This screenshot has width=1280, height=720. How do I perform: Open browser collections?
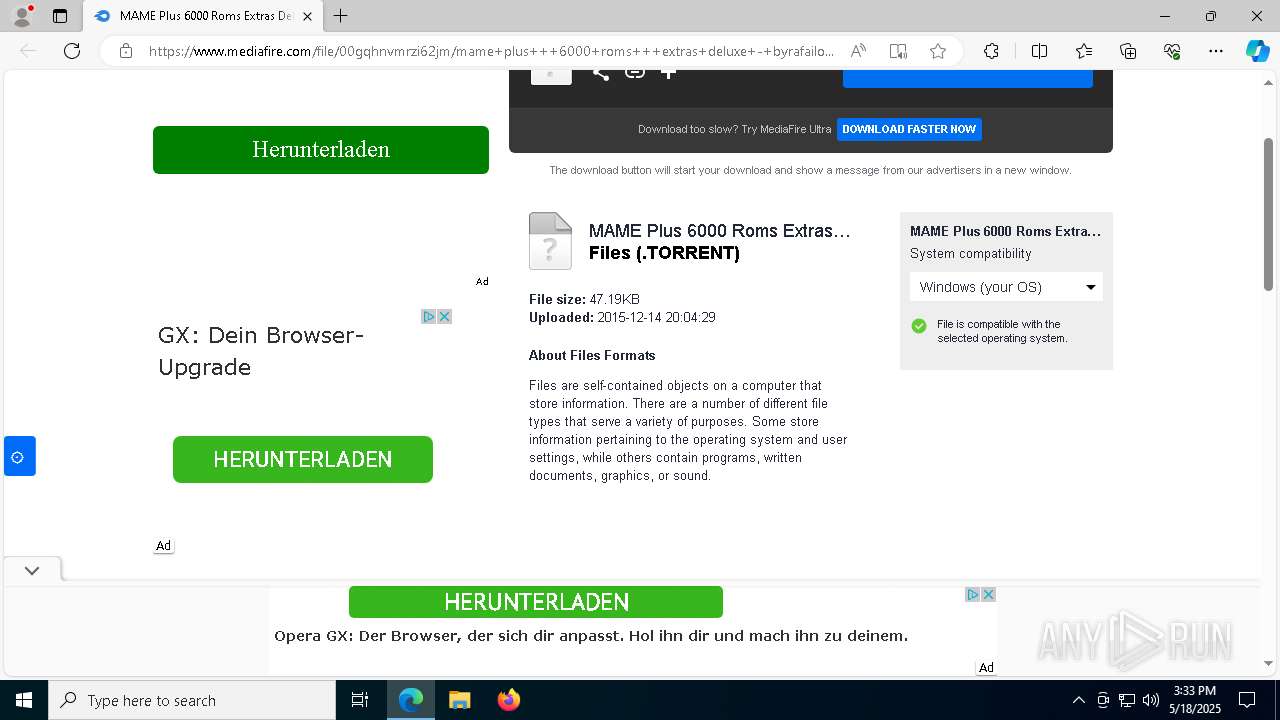coord(1128,51)
